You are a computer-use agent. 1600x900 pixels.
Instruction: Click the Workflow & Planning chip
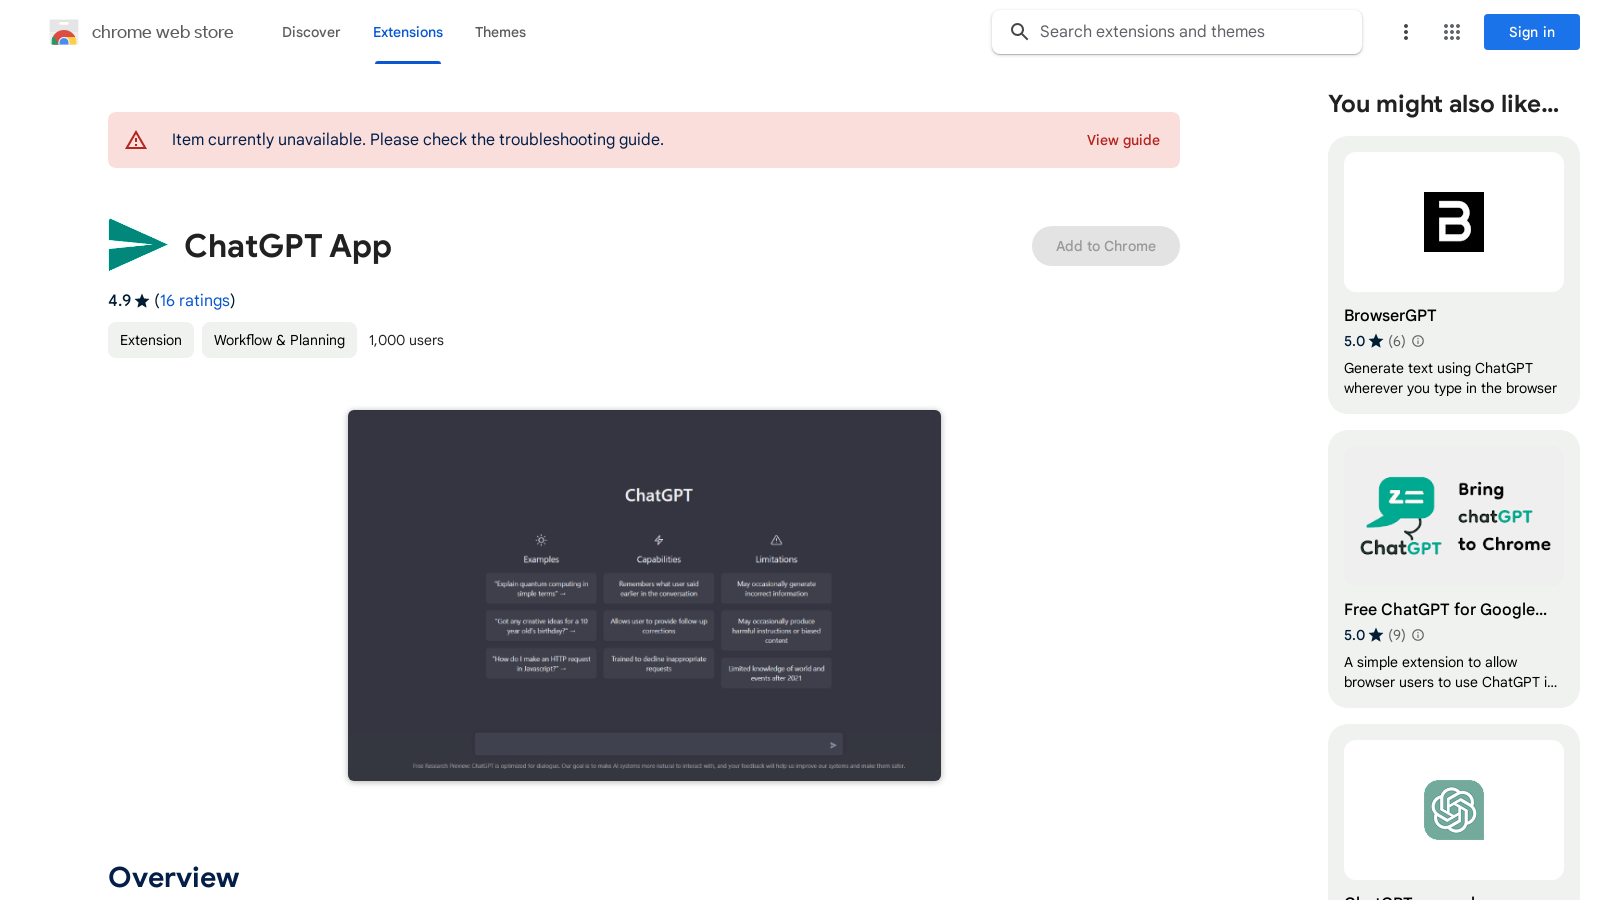279,340
